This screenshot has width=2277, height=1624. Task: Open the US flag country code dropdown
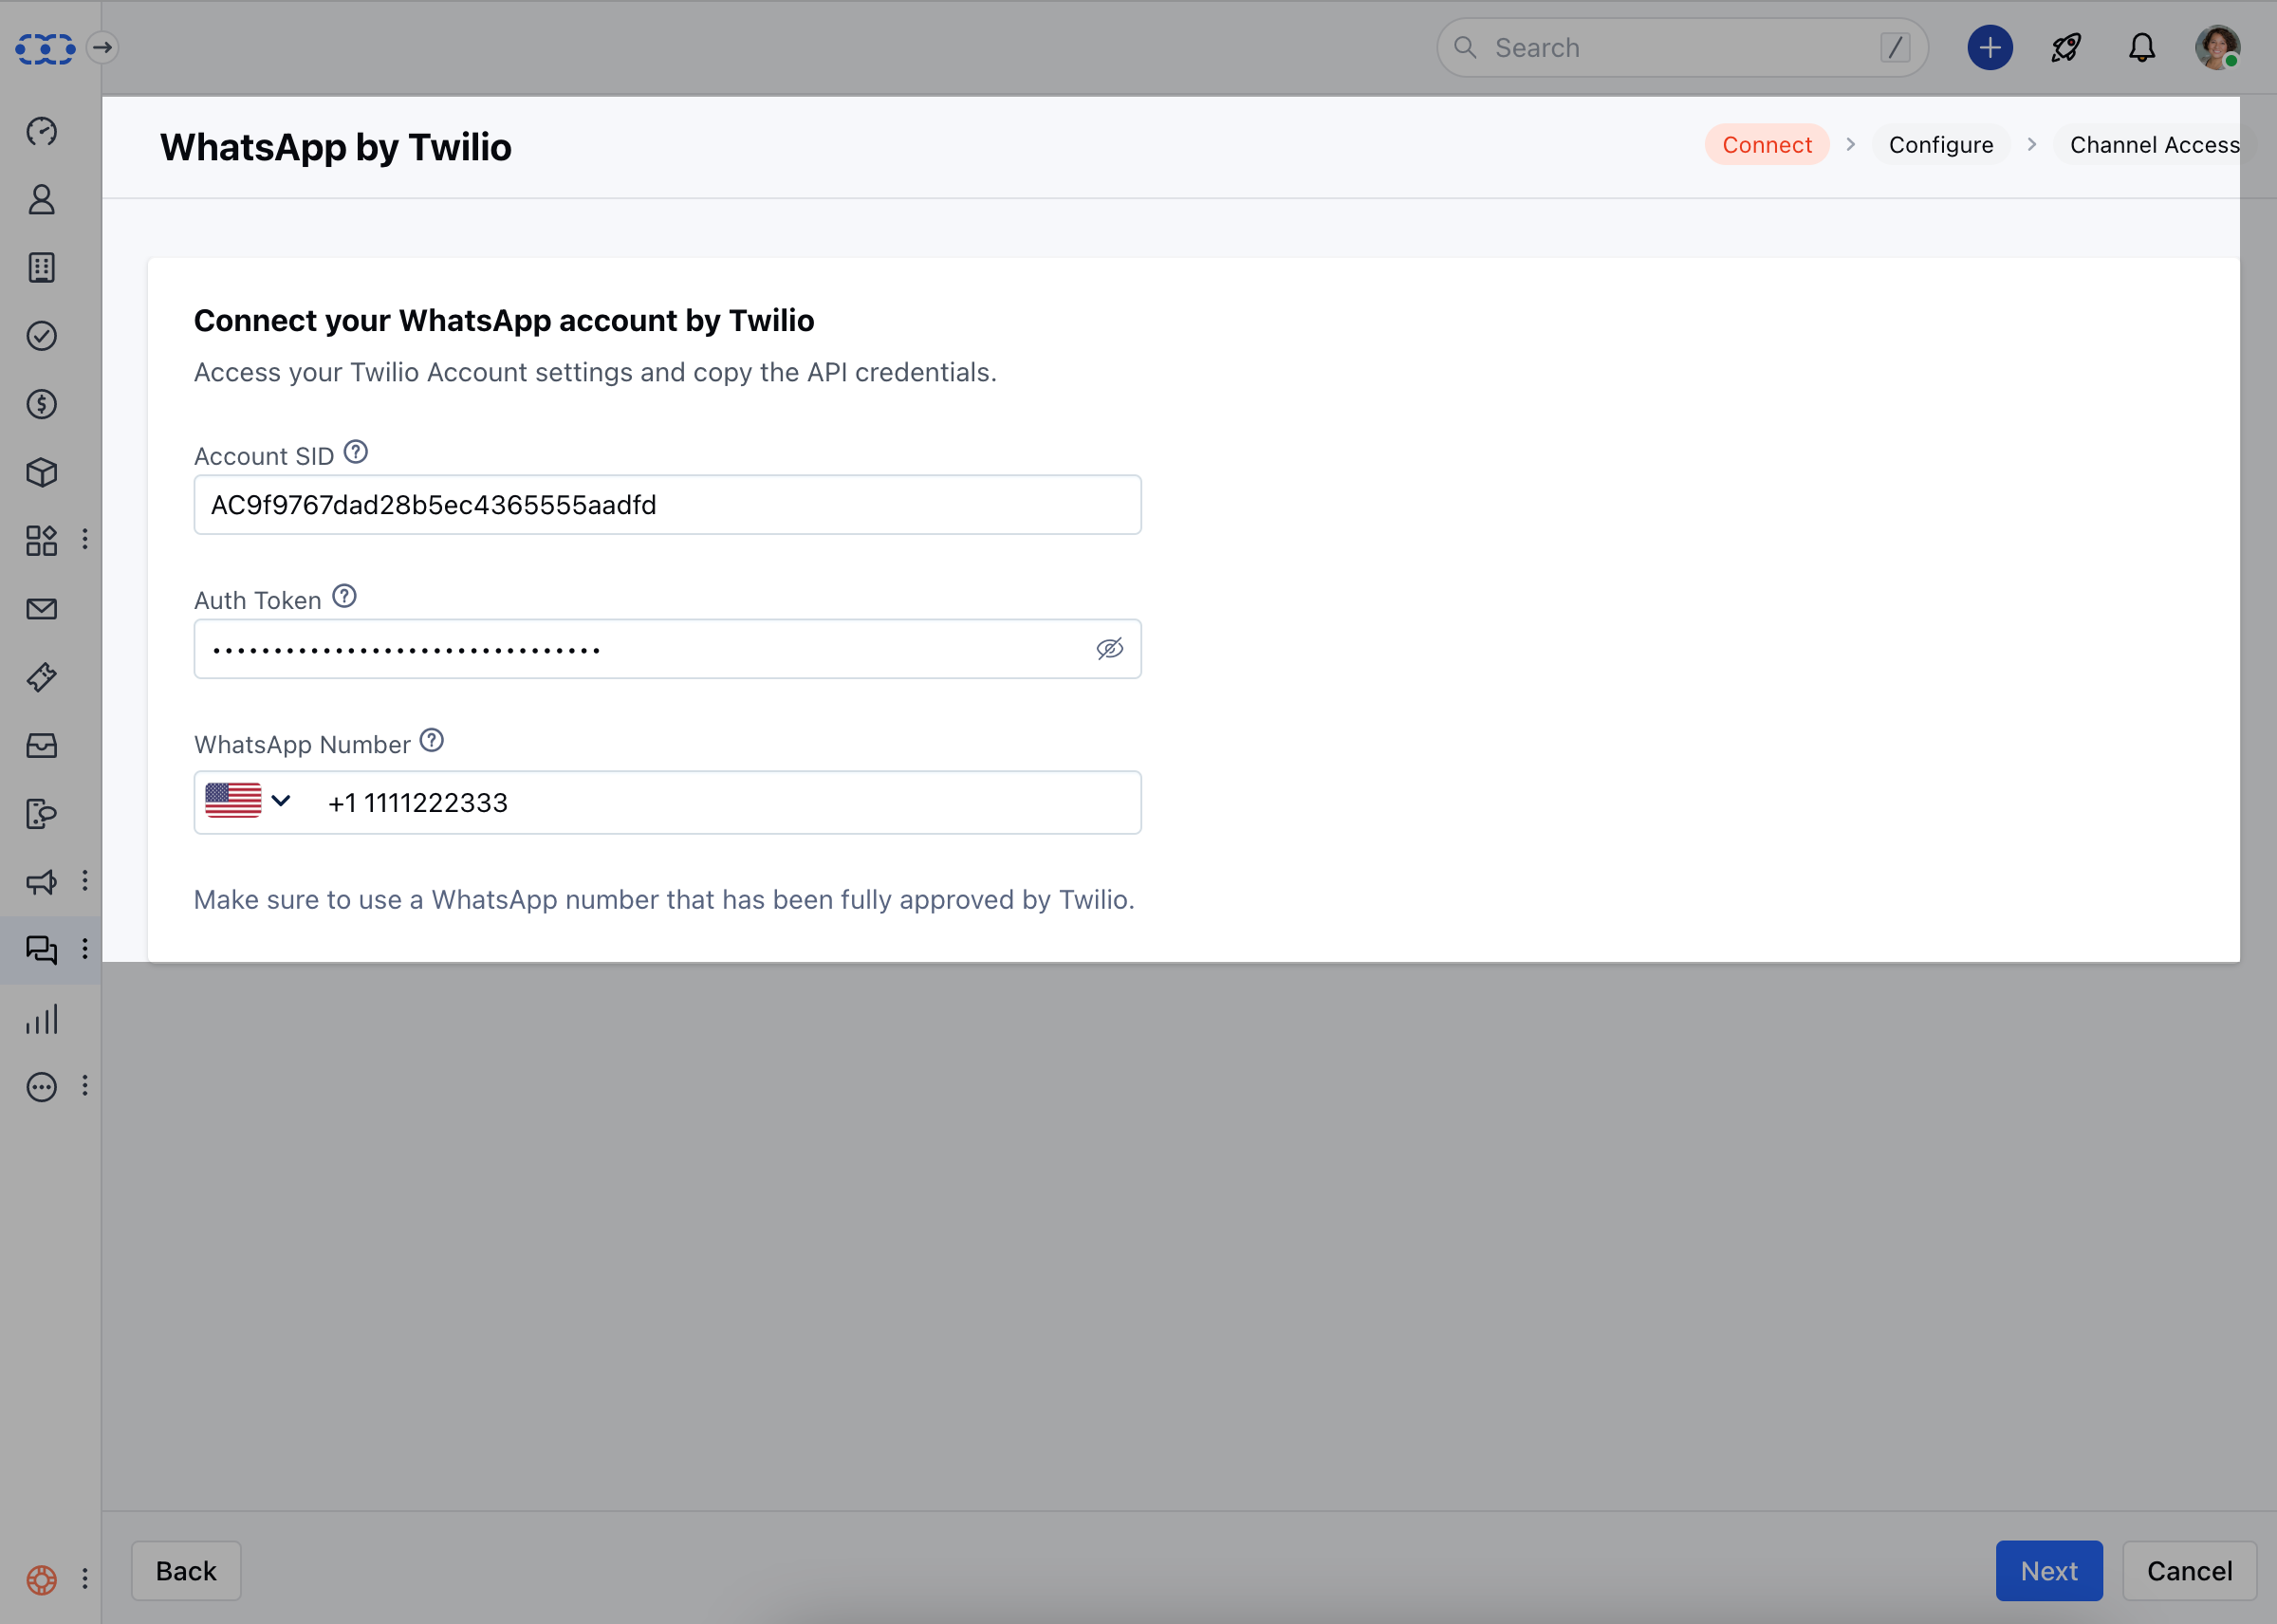point(248,801)
